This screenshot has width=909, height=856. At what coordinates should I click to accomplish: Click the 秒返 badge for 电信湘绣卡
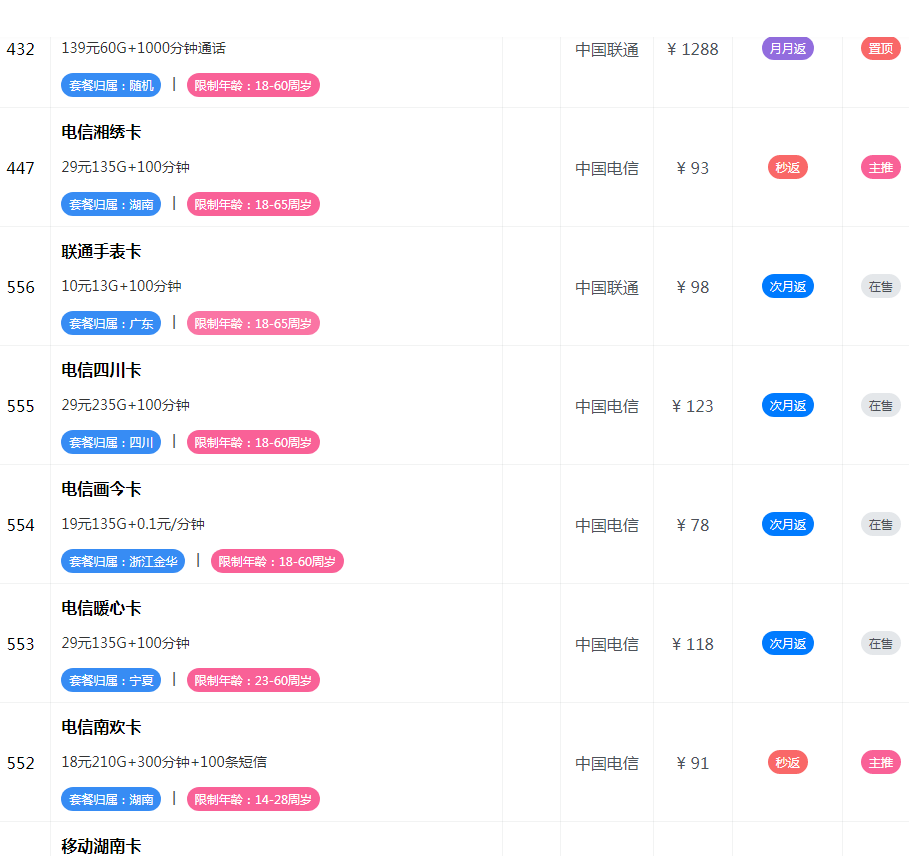pos(787,167)
